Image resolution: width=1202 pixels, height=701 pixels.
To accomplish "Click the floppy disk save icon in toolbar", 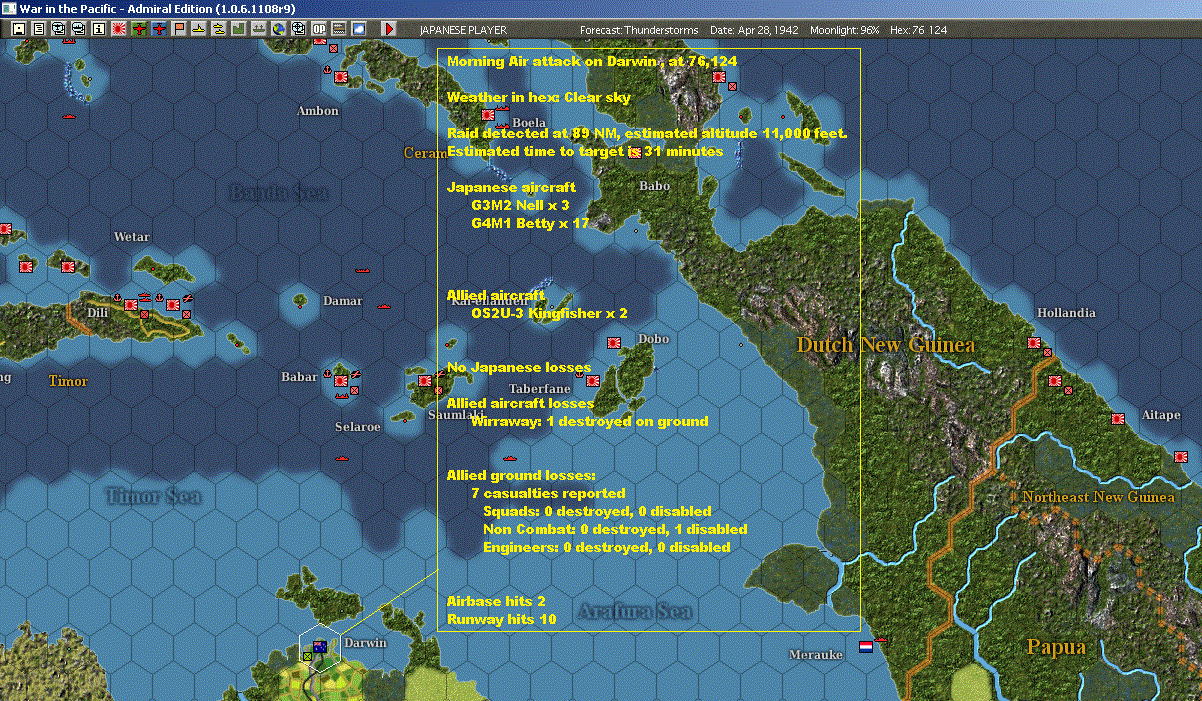I will click(18, 29).
